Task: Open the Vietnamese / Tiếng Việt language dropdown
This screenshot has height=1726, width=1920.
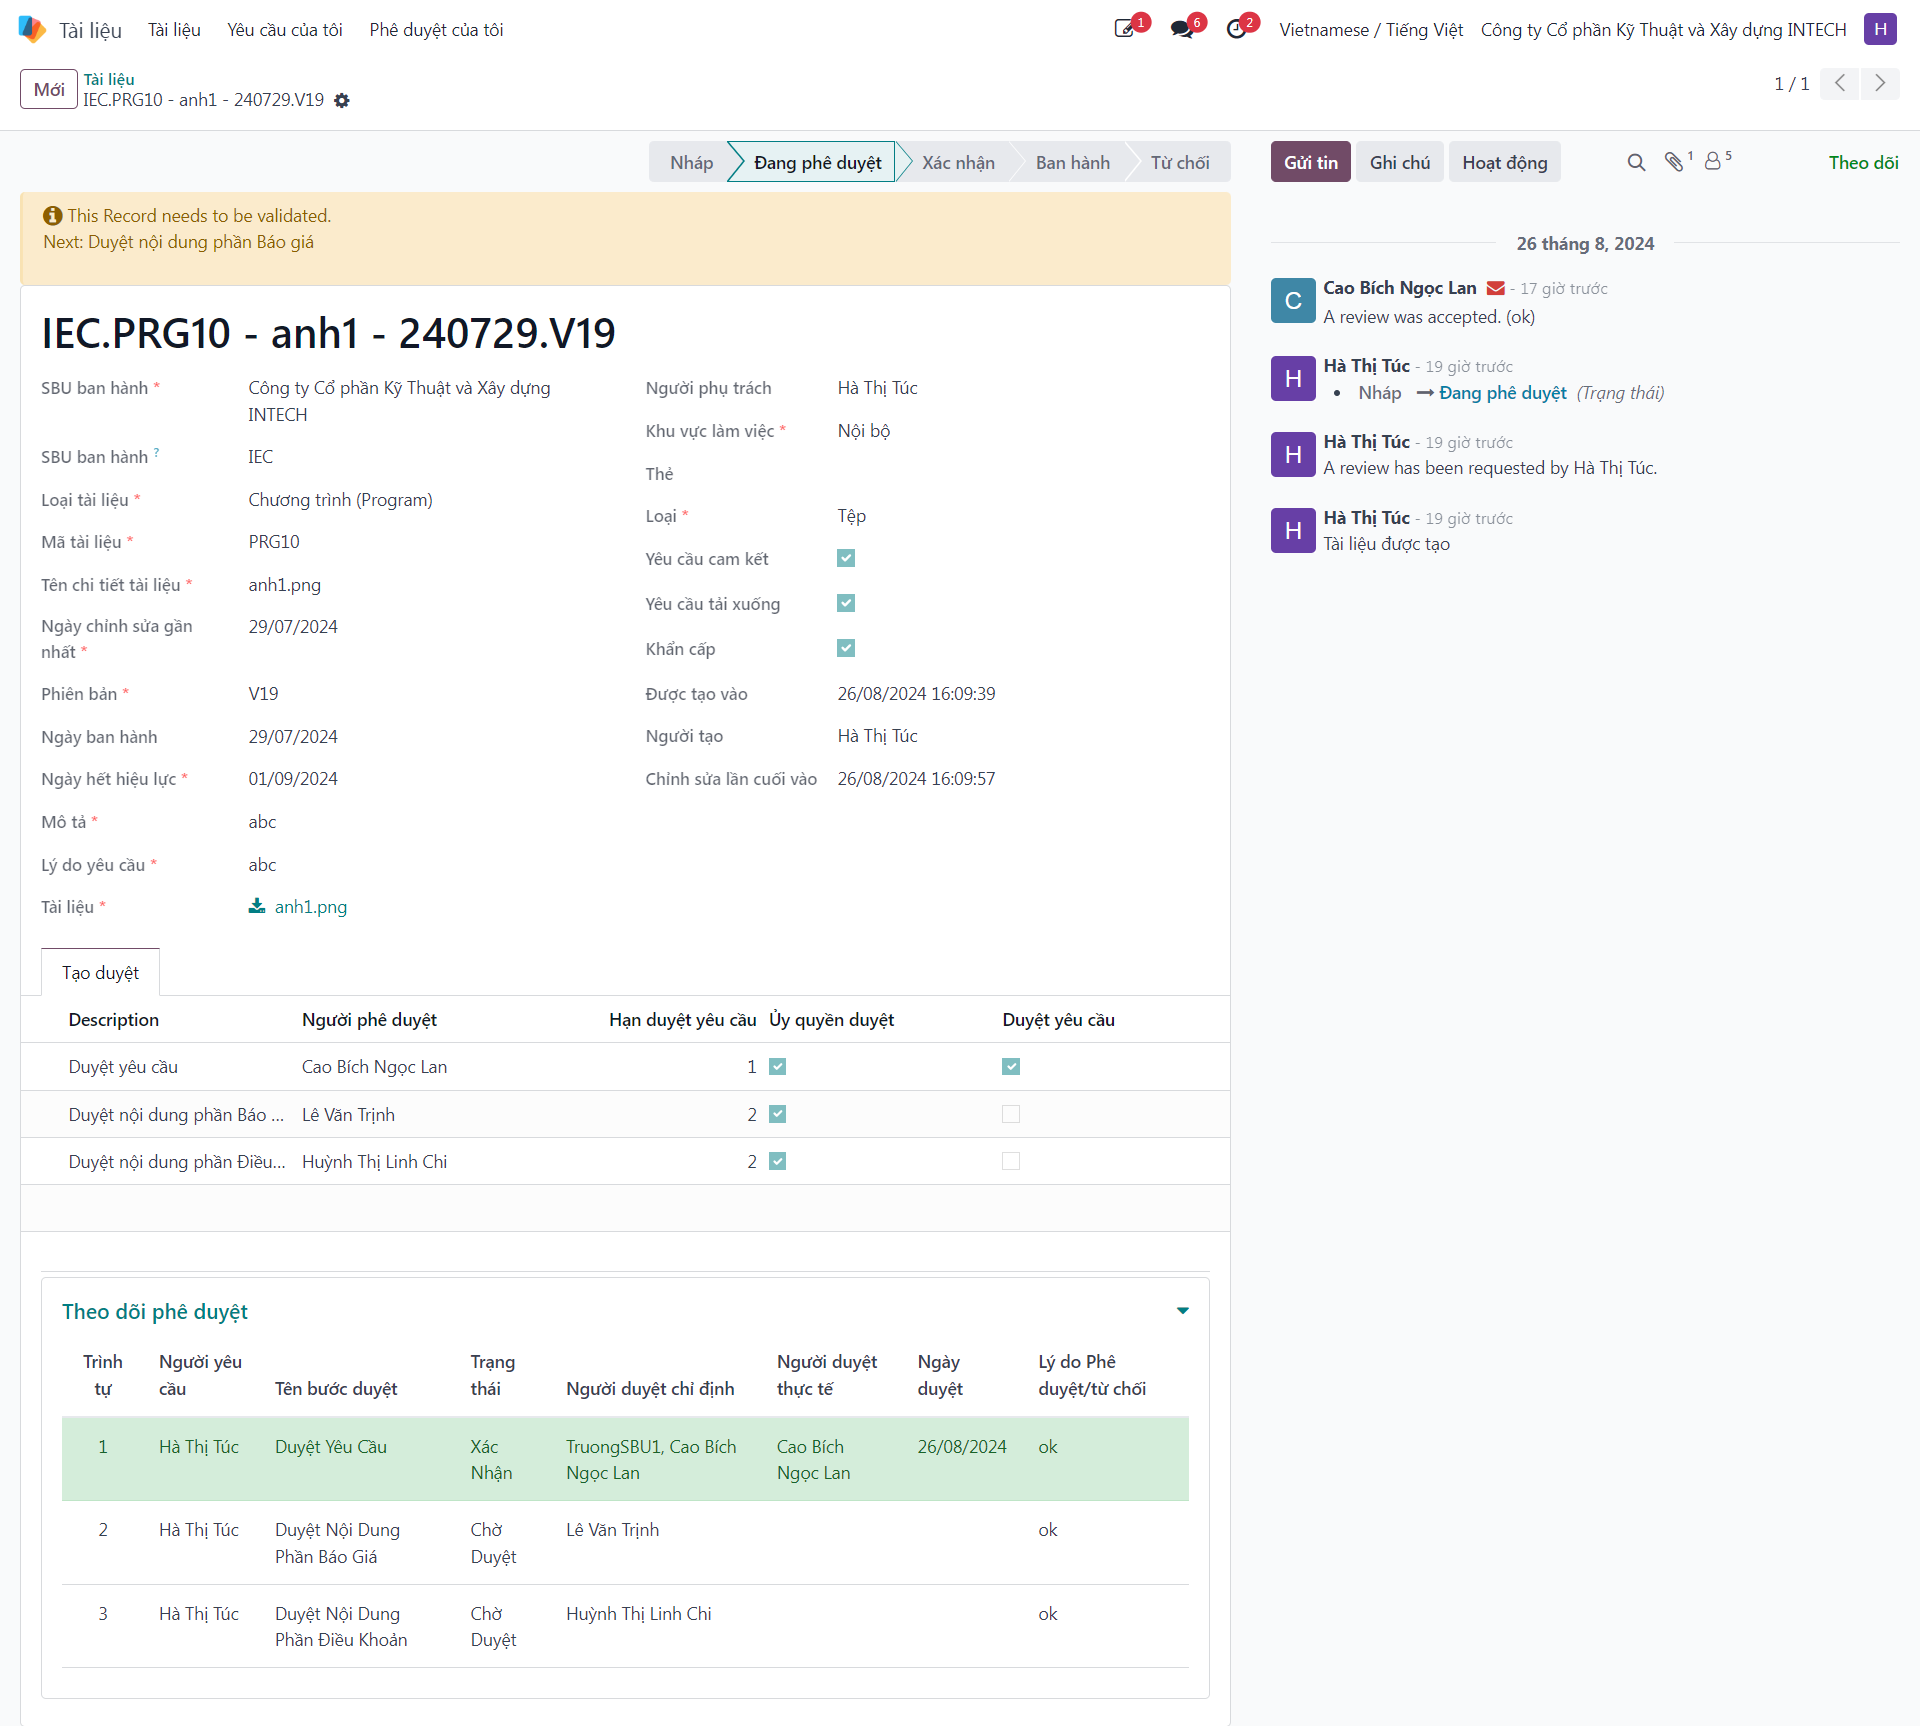Action: [1371, 30]
